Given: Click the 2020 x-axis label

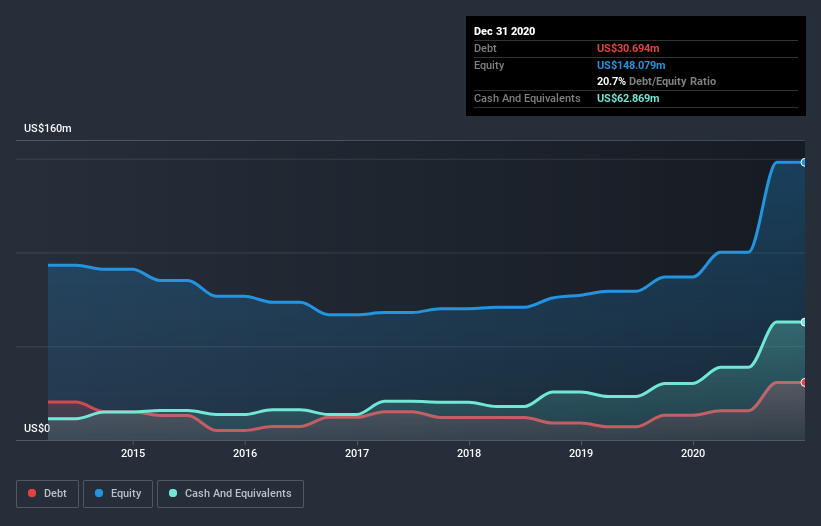Looking at the screenshot, I should [694, 454].
